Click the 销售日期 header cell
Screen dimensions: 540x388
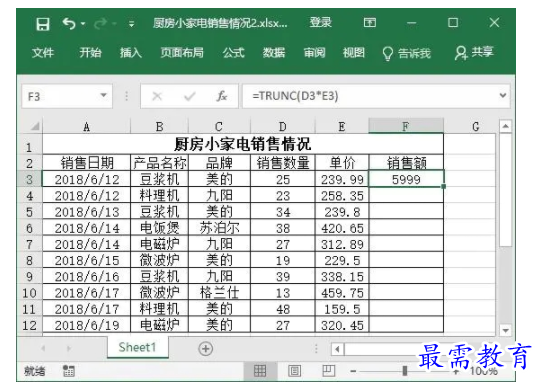tap(86, 162)
